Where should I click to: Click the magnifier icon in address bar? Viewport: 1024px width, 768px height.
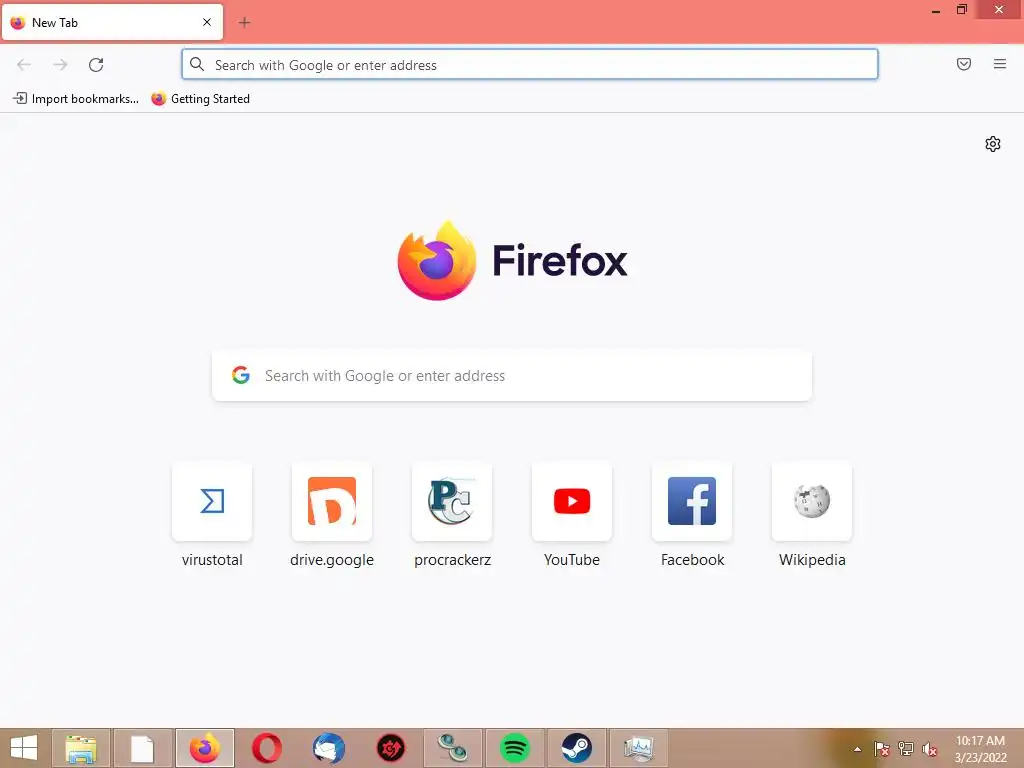[x=197, y=64]
